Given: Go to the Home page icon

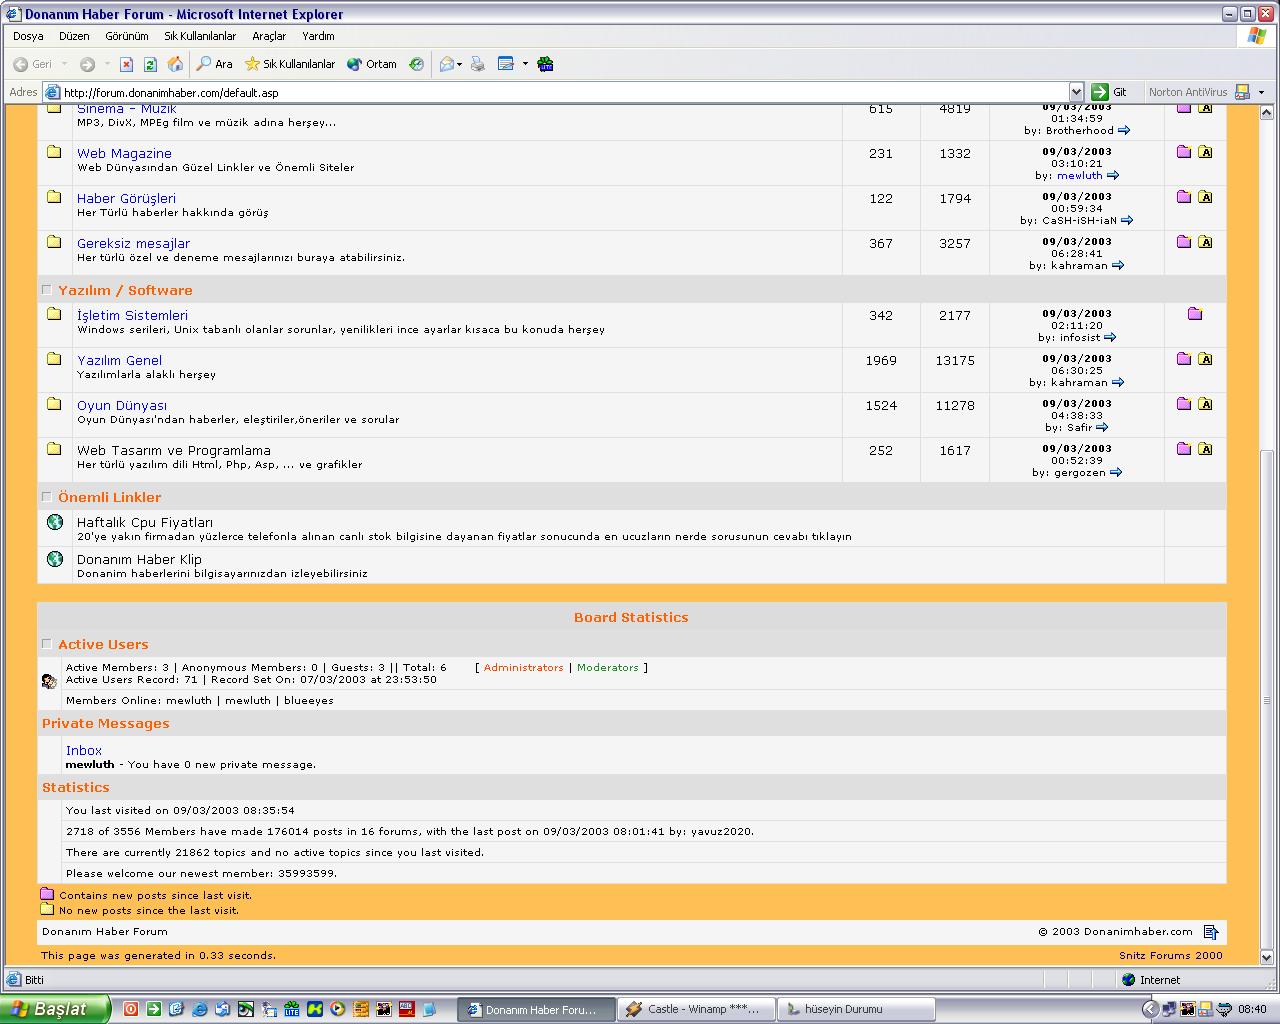Looking at the screenshot, I should click(x=175, y=64).
